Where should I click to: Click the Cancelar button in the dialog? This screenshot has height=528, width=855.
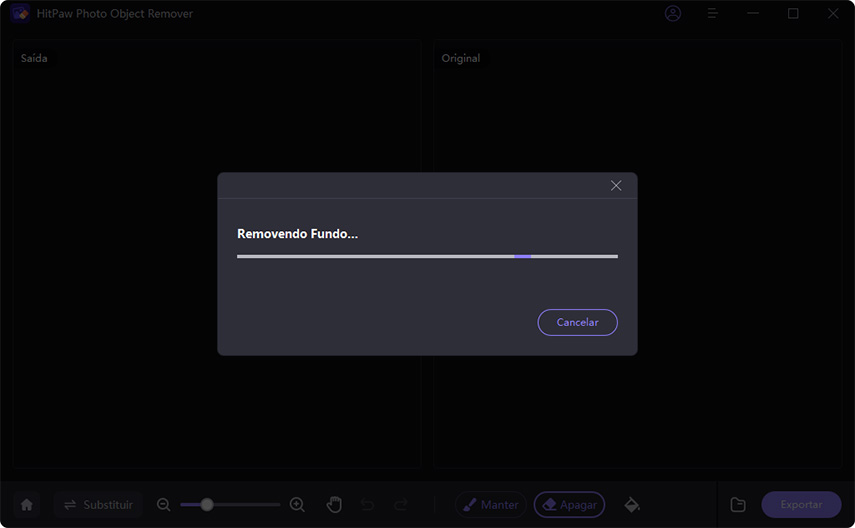tap(577, 322)
